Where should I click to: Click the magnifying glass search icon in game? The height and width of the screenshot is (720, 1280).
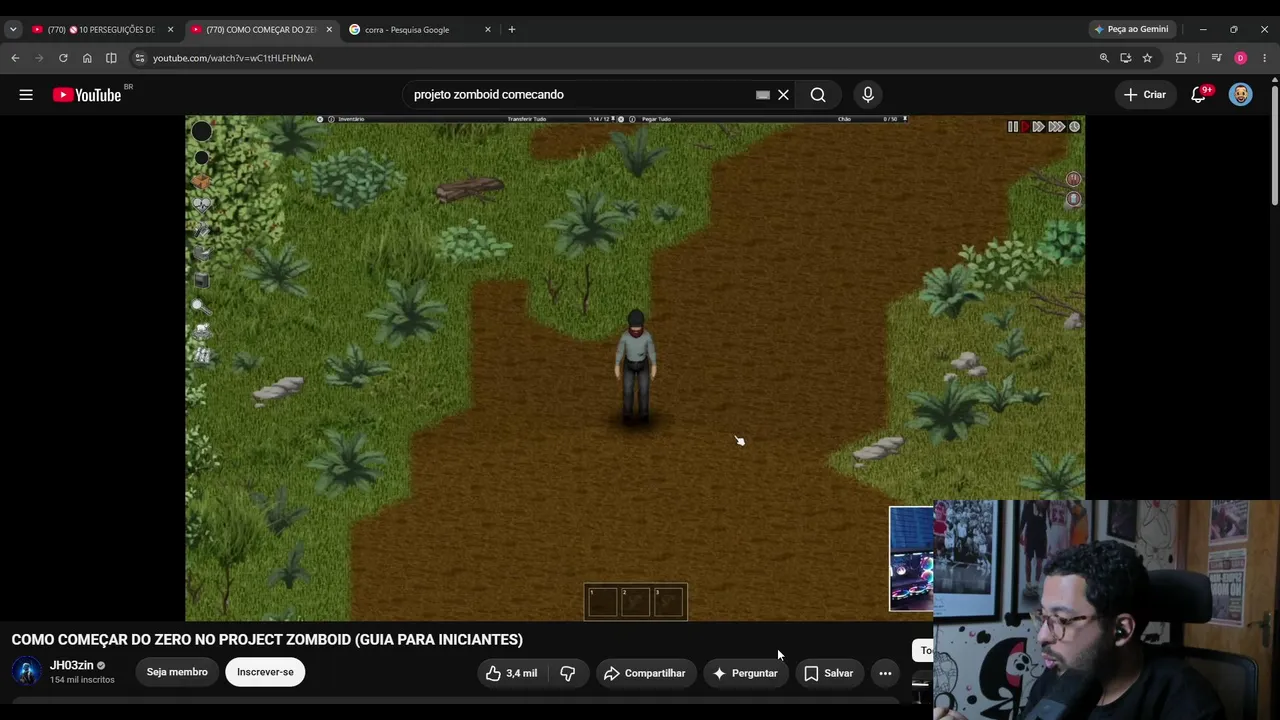point(200,307)
